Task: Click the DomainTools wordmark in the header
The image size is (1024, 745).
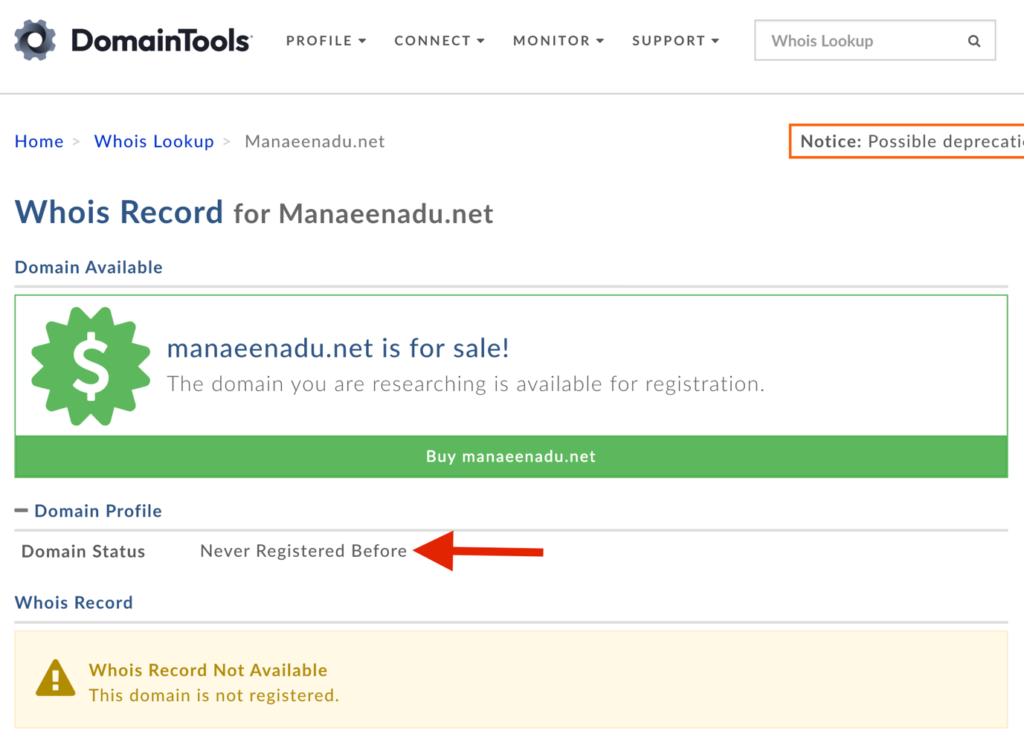Action: click(x=160, y=40)
